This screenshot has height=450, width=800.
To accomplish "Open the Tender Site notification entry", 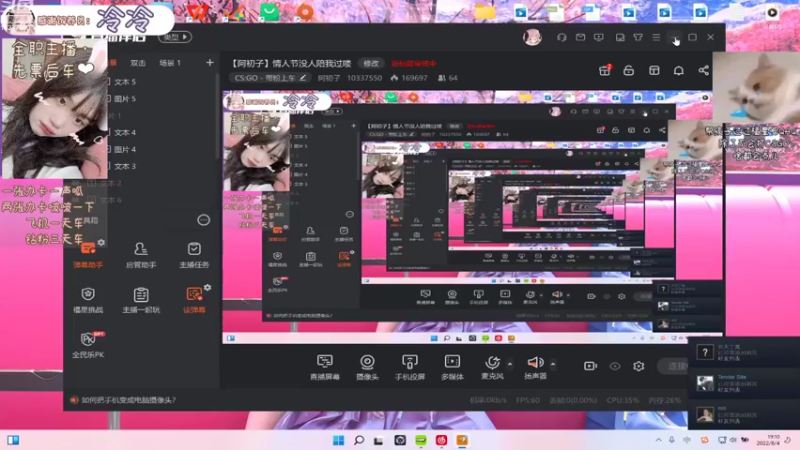I will click(744, 383).
